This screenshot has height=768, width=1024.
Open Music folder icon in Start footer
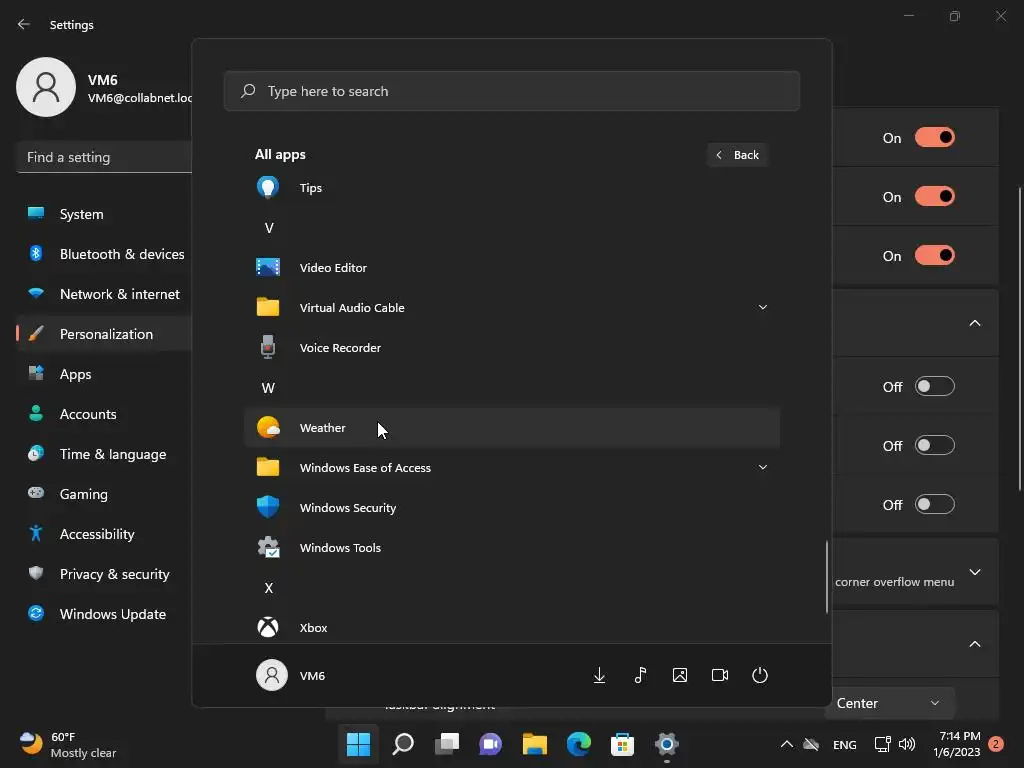(x=640, y=675)
